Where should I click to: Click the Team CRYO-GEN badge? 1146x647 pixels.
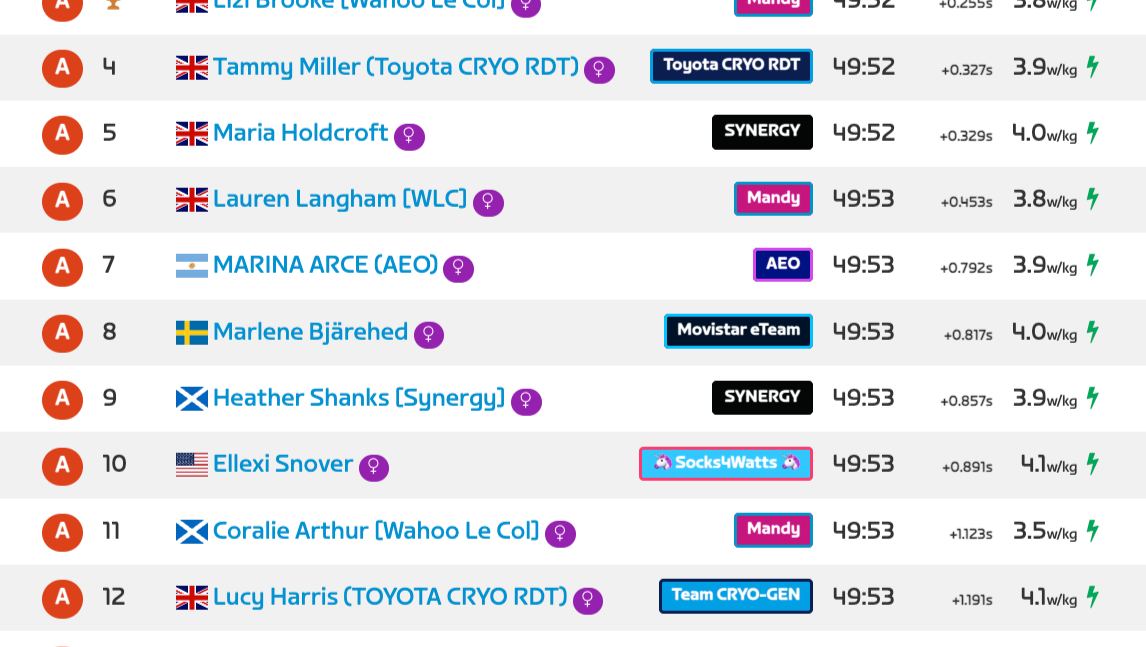point(735,596)
